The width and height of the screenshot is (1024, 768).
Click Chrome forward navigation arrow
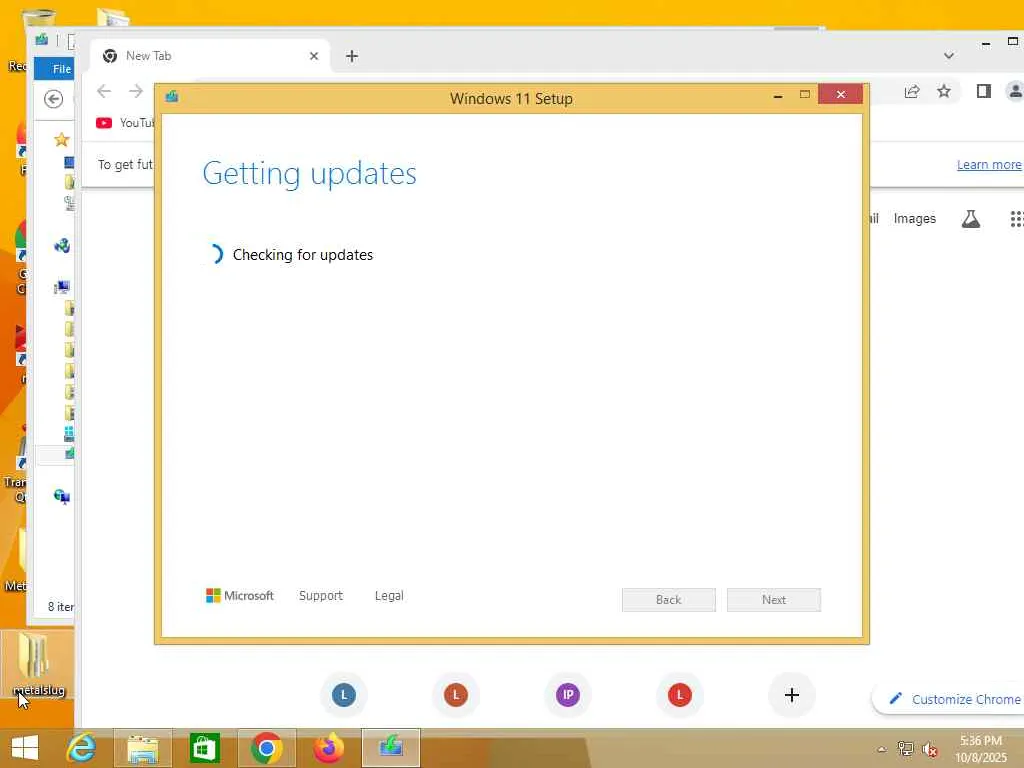tap(136, 91)
